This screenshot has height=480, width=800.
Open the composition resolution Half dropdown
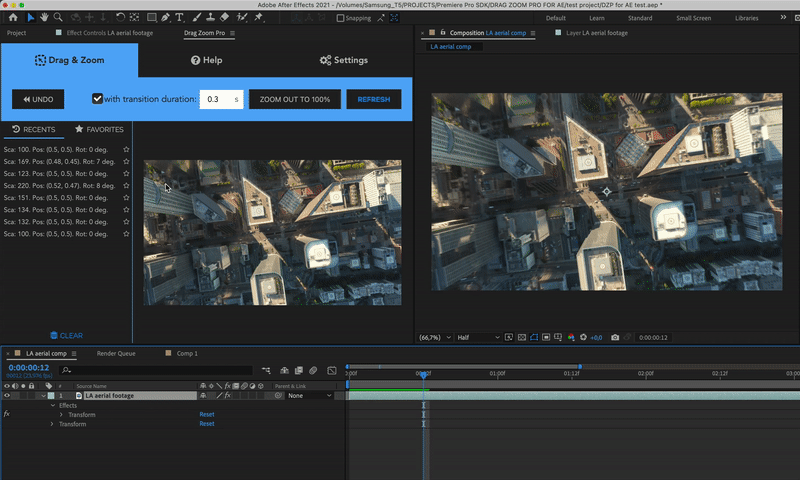(x=476, y=337)
